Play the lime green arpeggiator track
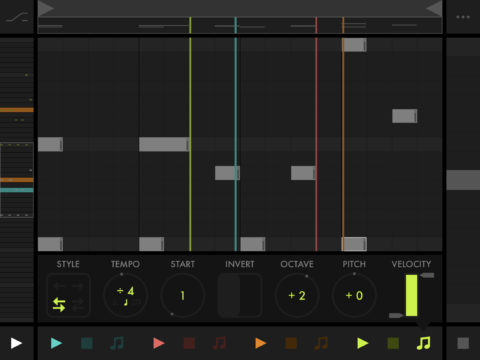 (363, 343)
